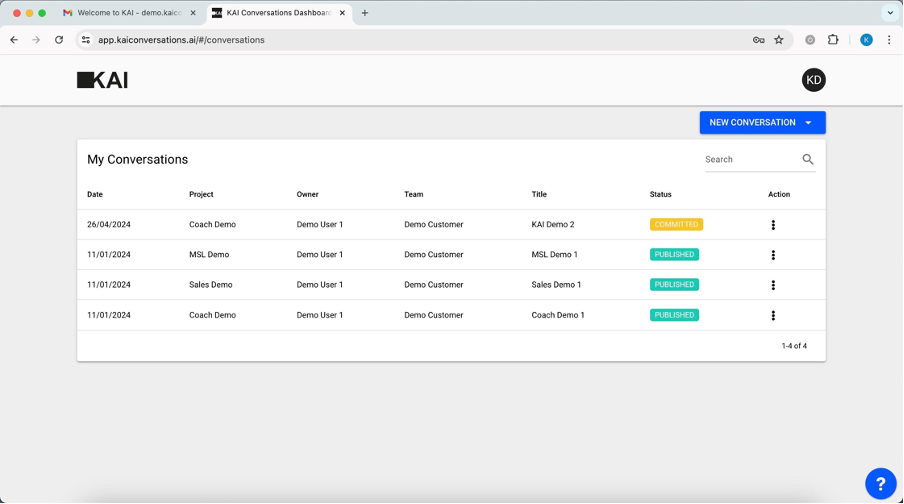The width and height of the screenshot is (904, 504).
Task: Open the tab list chevron in Chrome
Action: pos(890,13)
